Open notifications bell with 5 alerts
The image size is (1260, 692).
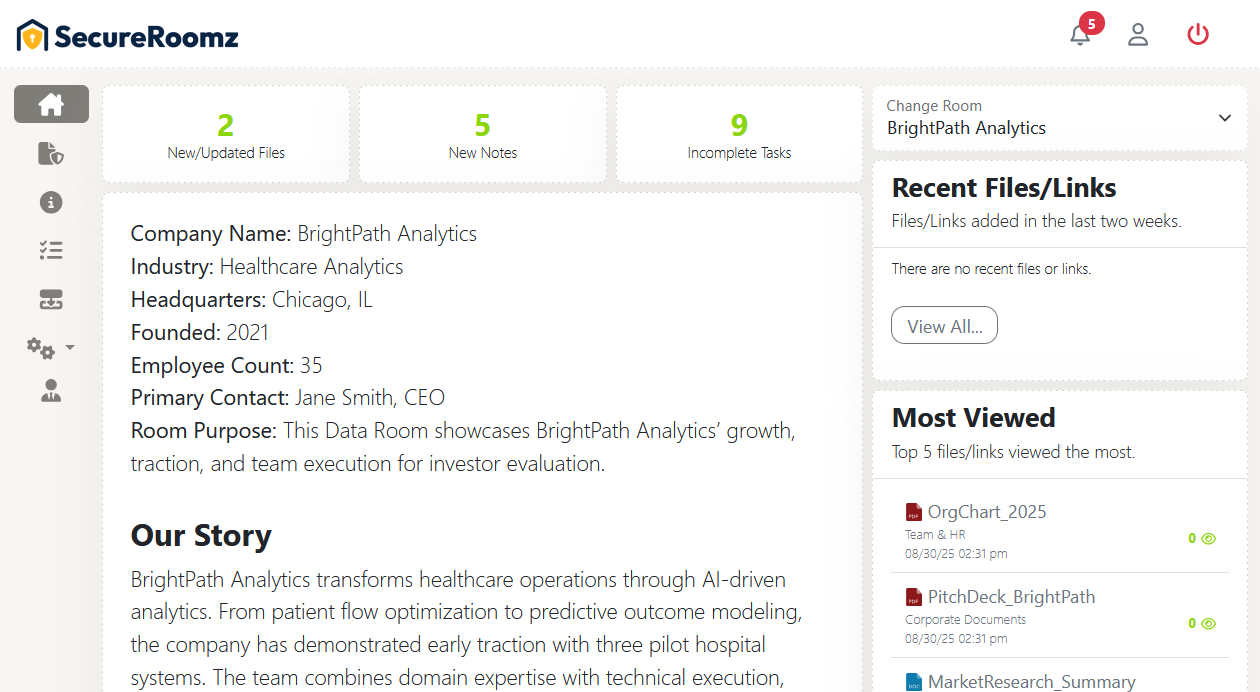point(1080,35)
